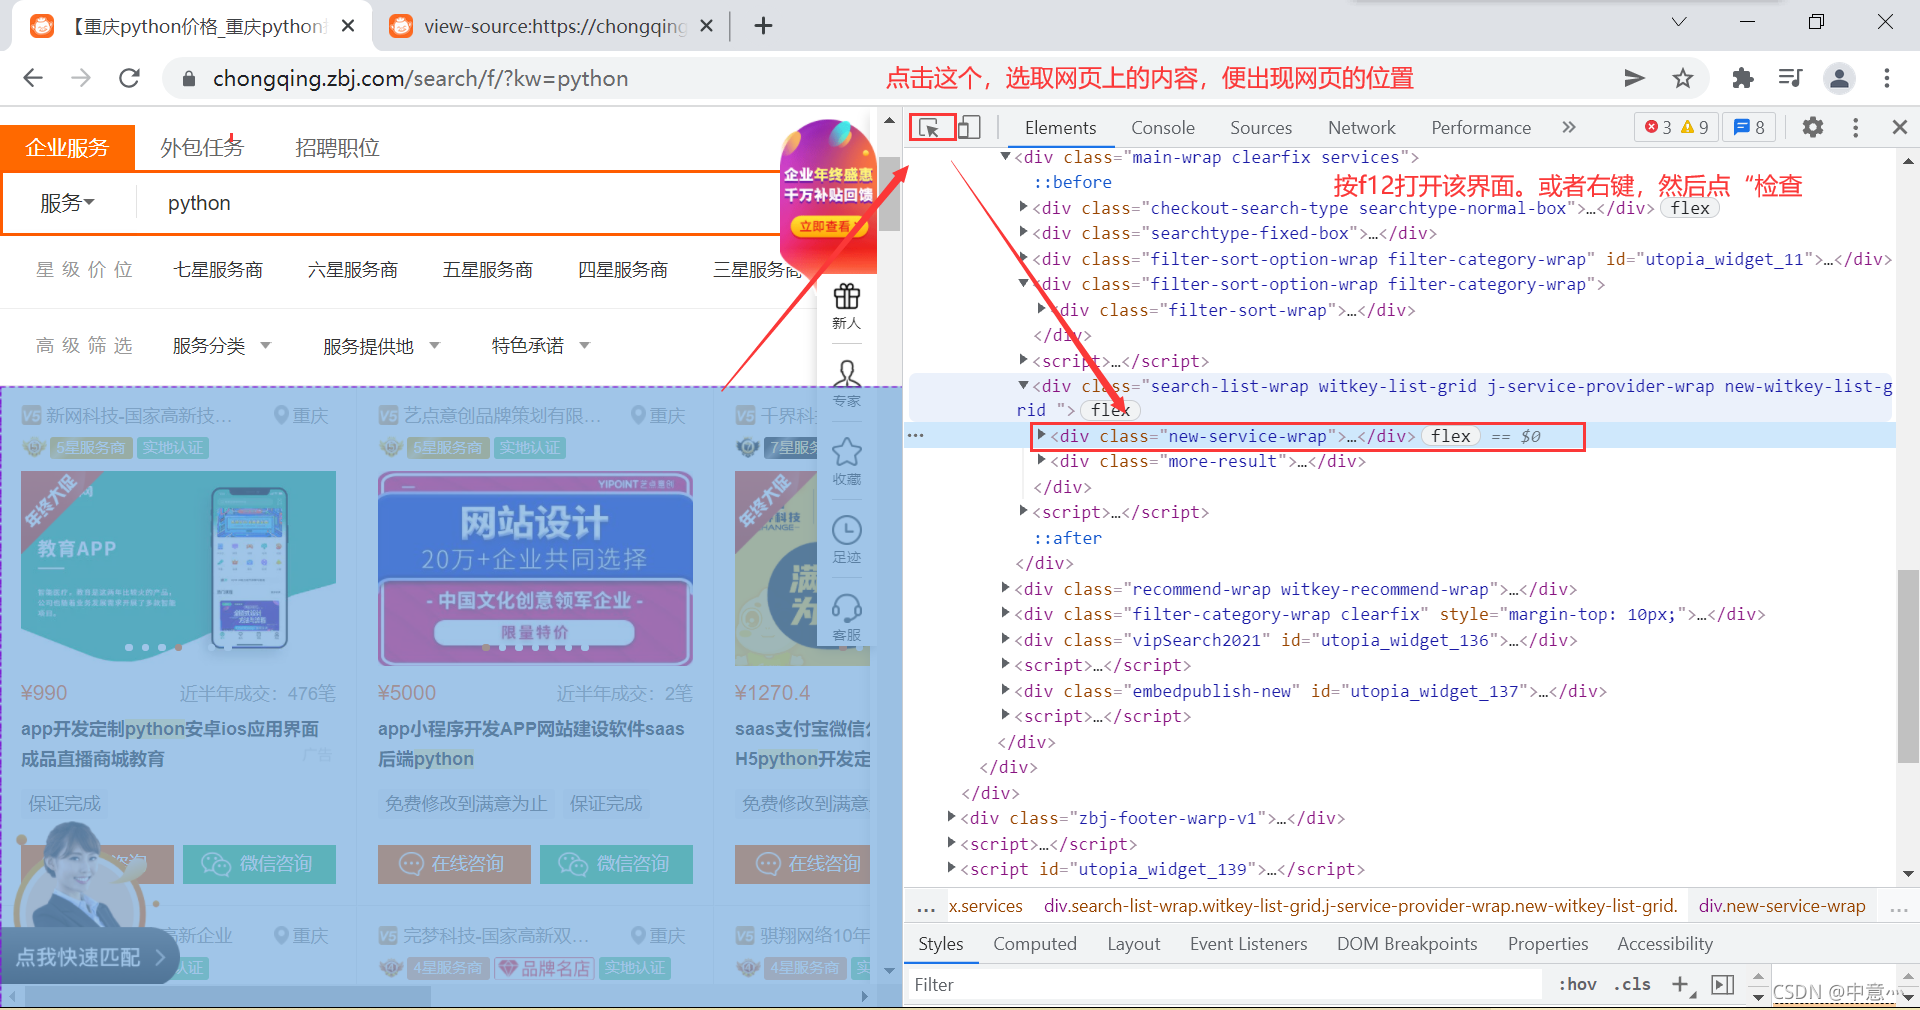Image resolution: width=1920 pixels, height=1010 pixels.
Task: Expand the new-service-wrap div node
Action: 1041,435
